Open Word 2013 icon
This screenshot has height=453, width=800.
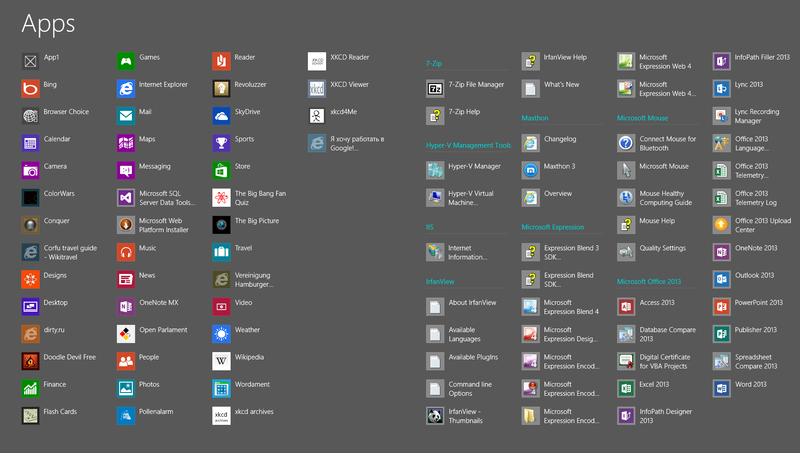pos(721,388)
